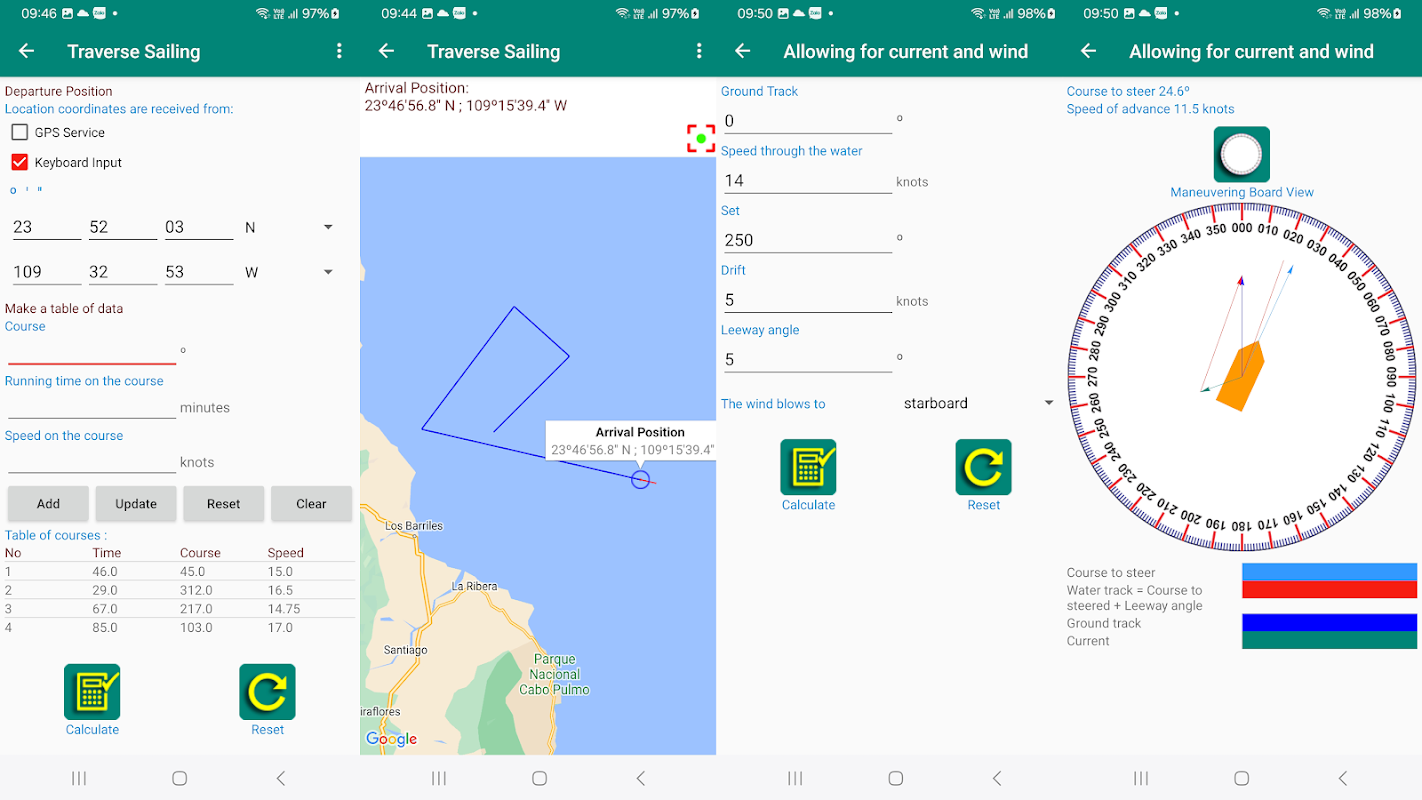Screen dimensions: 1422x800
Task: Uncheck the Keyboard Input checkbox
Action: tap(20, 162)
